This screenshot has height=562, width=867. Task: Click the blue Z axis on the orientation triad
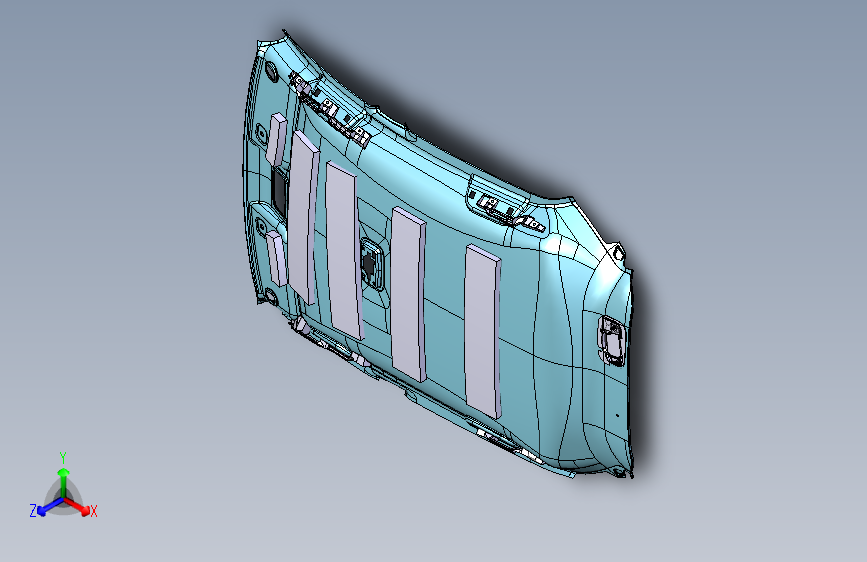50,506
